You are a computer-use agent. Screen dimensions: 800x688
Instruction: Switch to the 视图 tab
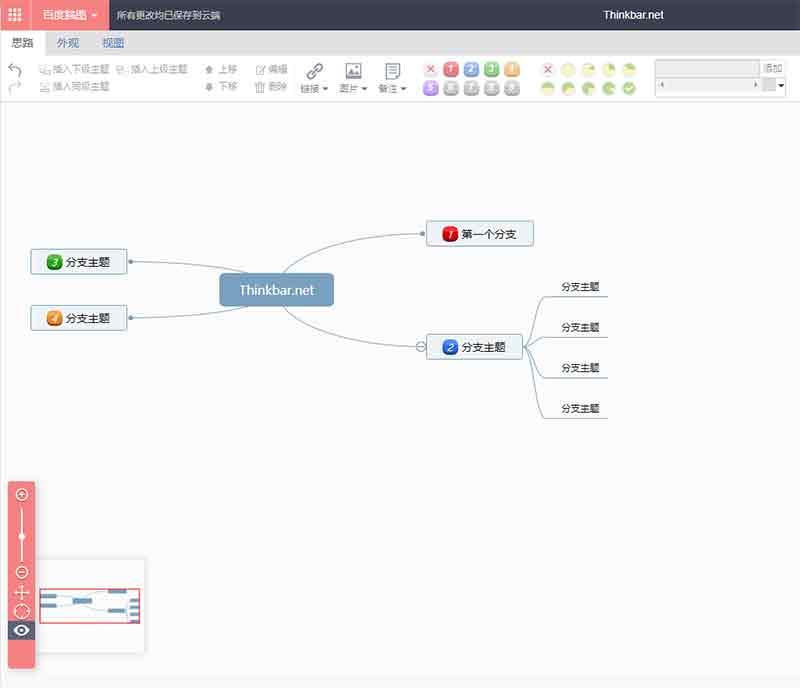point(113,43)
